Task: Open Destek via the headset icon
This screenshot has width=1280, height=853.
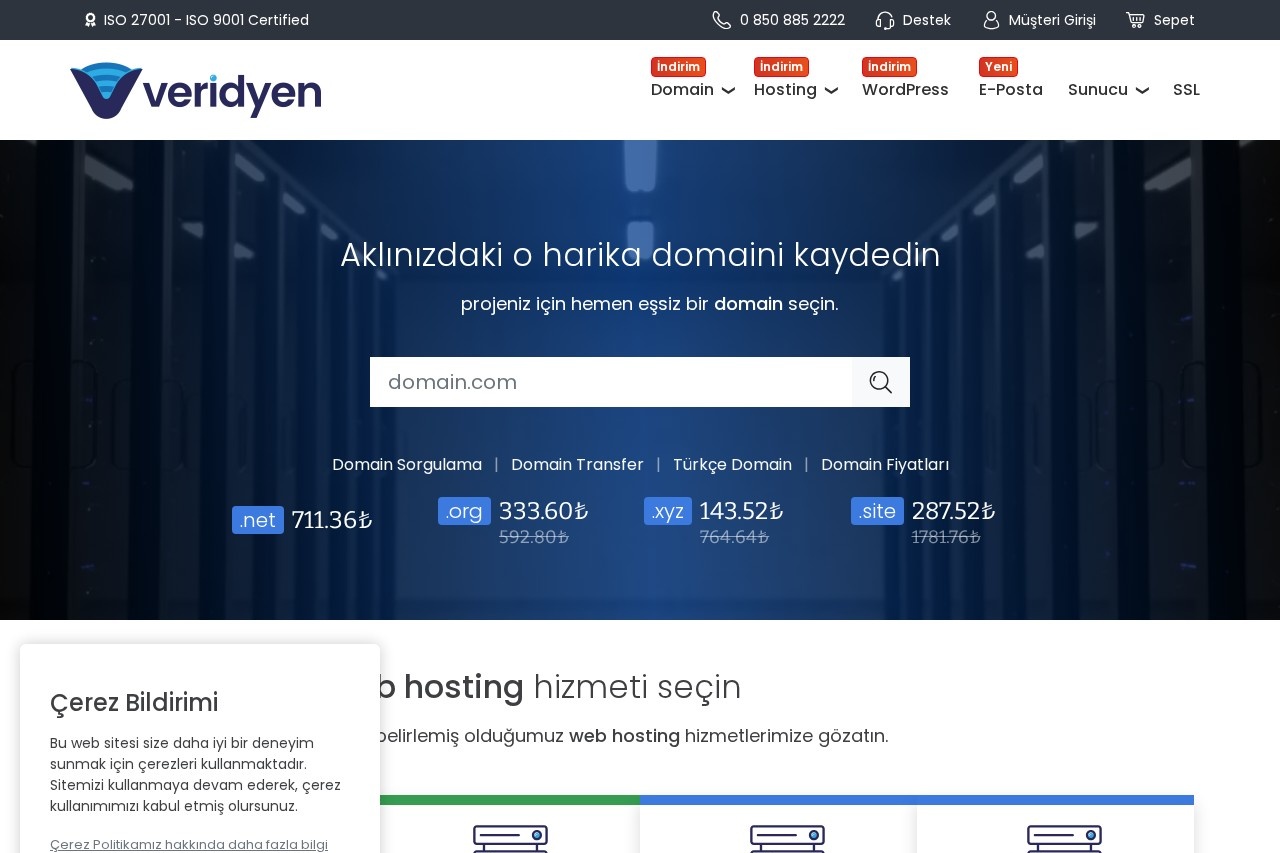Action: (885, 20)
